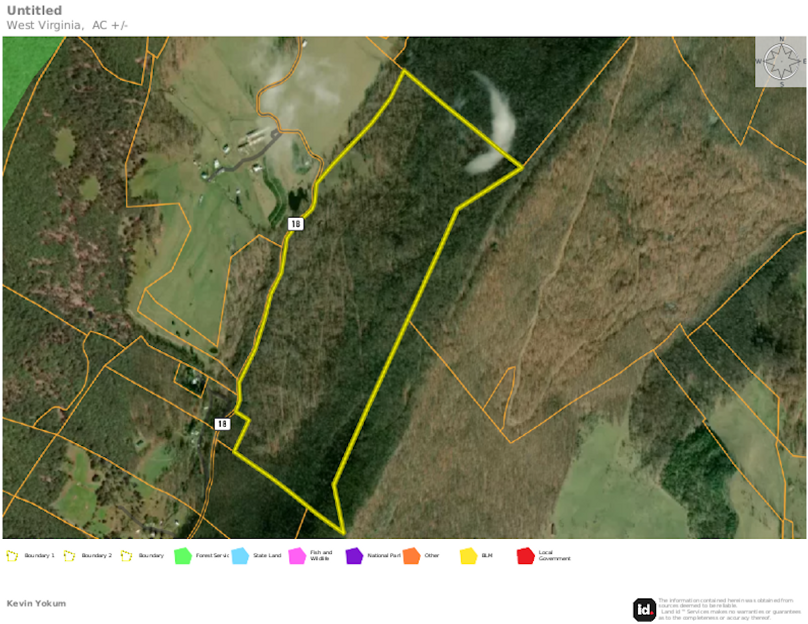
Task: Click the Highway 18 route shield on the map
Action: point(222,423)
